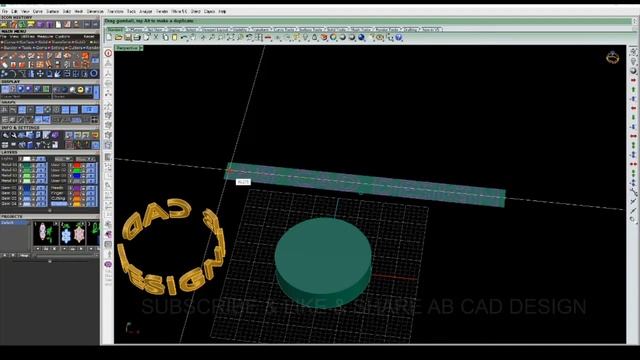This screenshot has height=360, width=640.
Task: Click the Measure item in Main Menu
Action: click(45, 37)
